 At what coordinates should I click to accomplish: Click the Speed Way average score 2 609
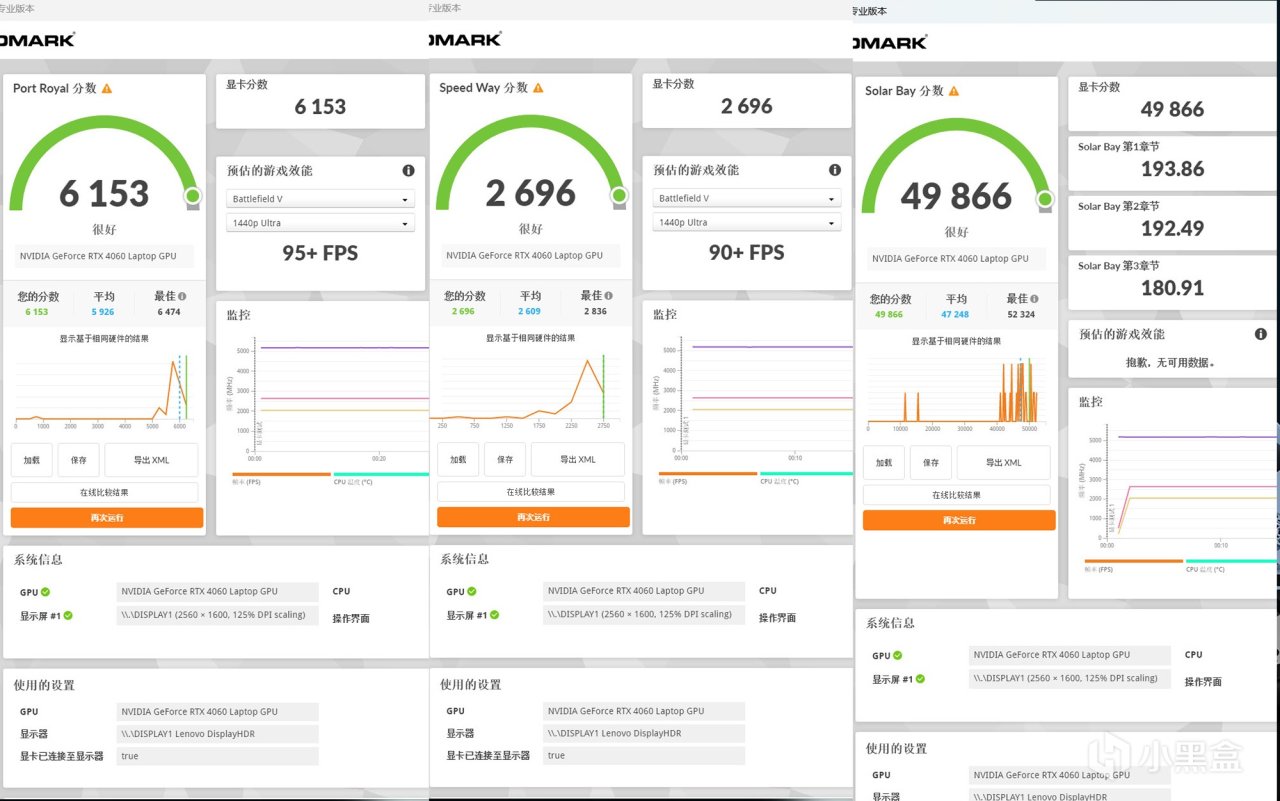click(x=530, y=311)
